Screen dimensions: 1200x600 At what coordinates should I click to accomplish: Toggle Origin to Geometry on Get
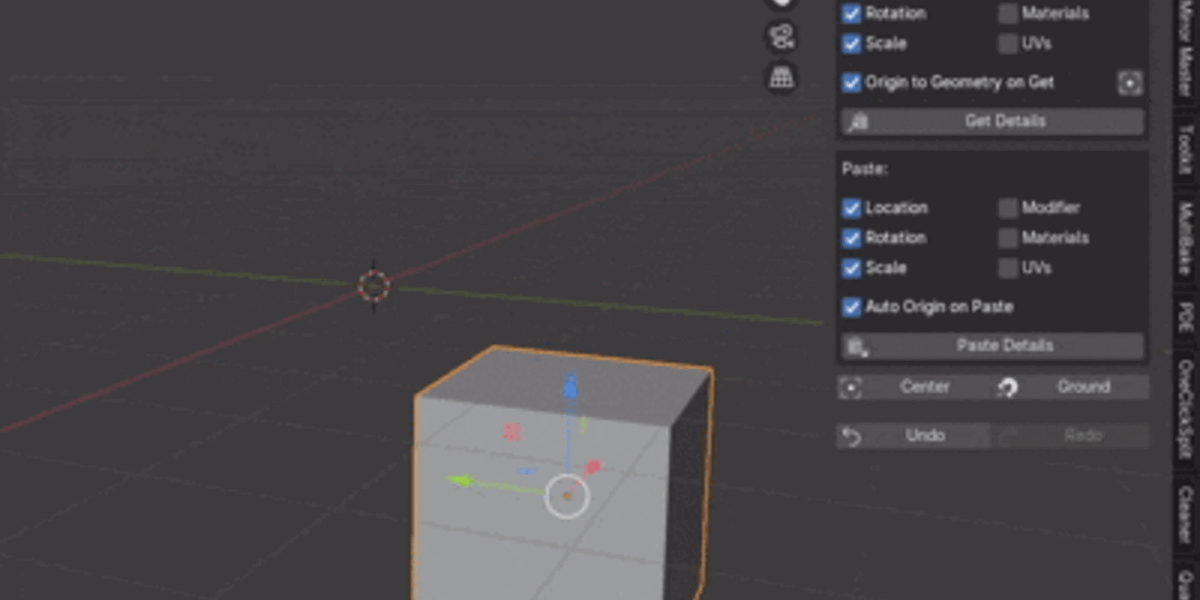click(x=852, y=83)
